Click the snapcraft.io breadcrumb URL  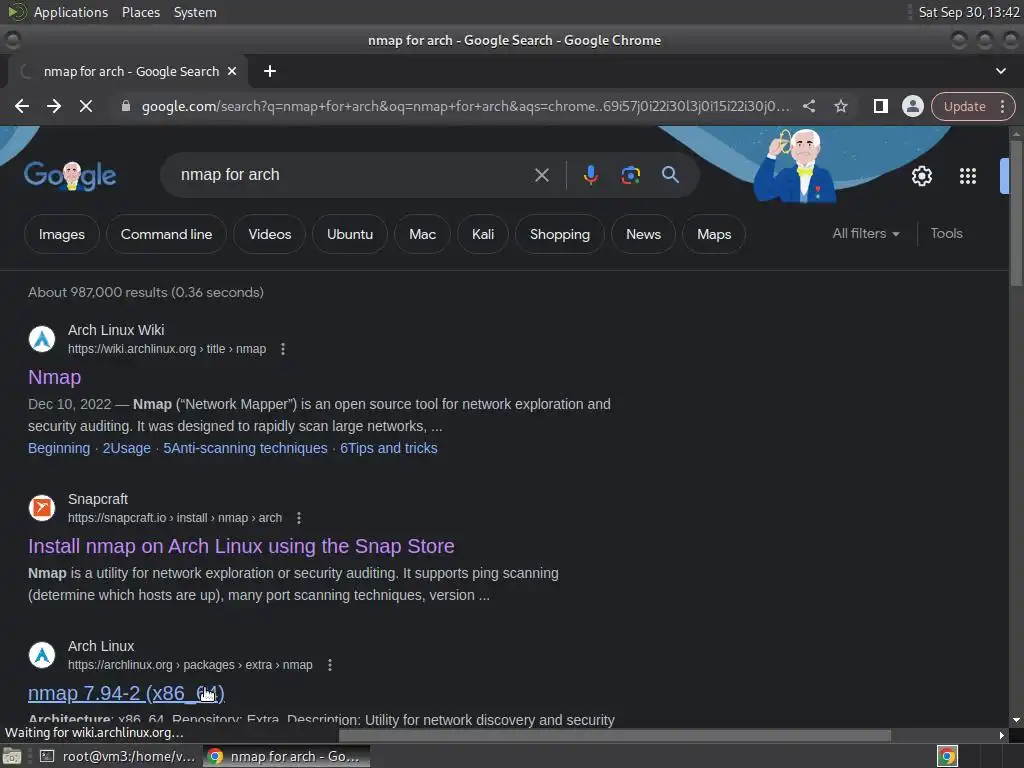pyautogui.click(x=174, y=518)
